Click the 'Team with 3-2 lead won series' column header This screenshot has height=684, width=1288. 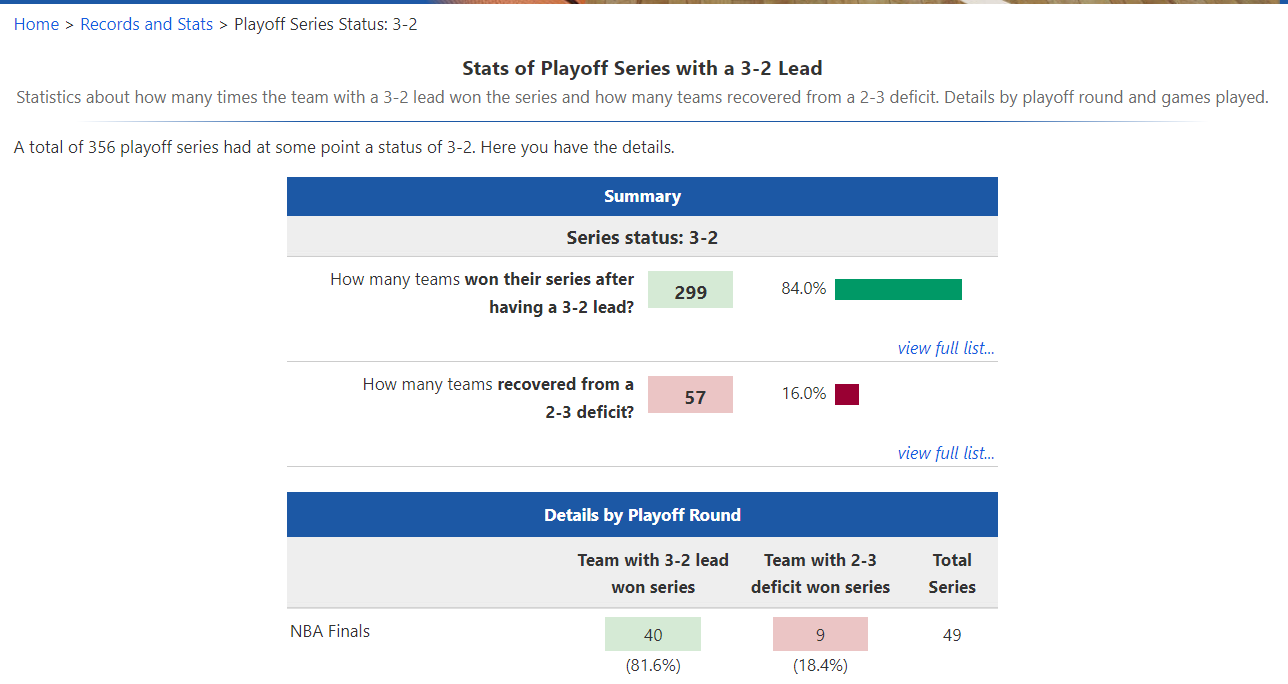(653, 573)
